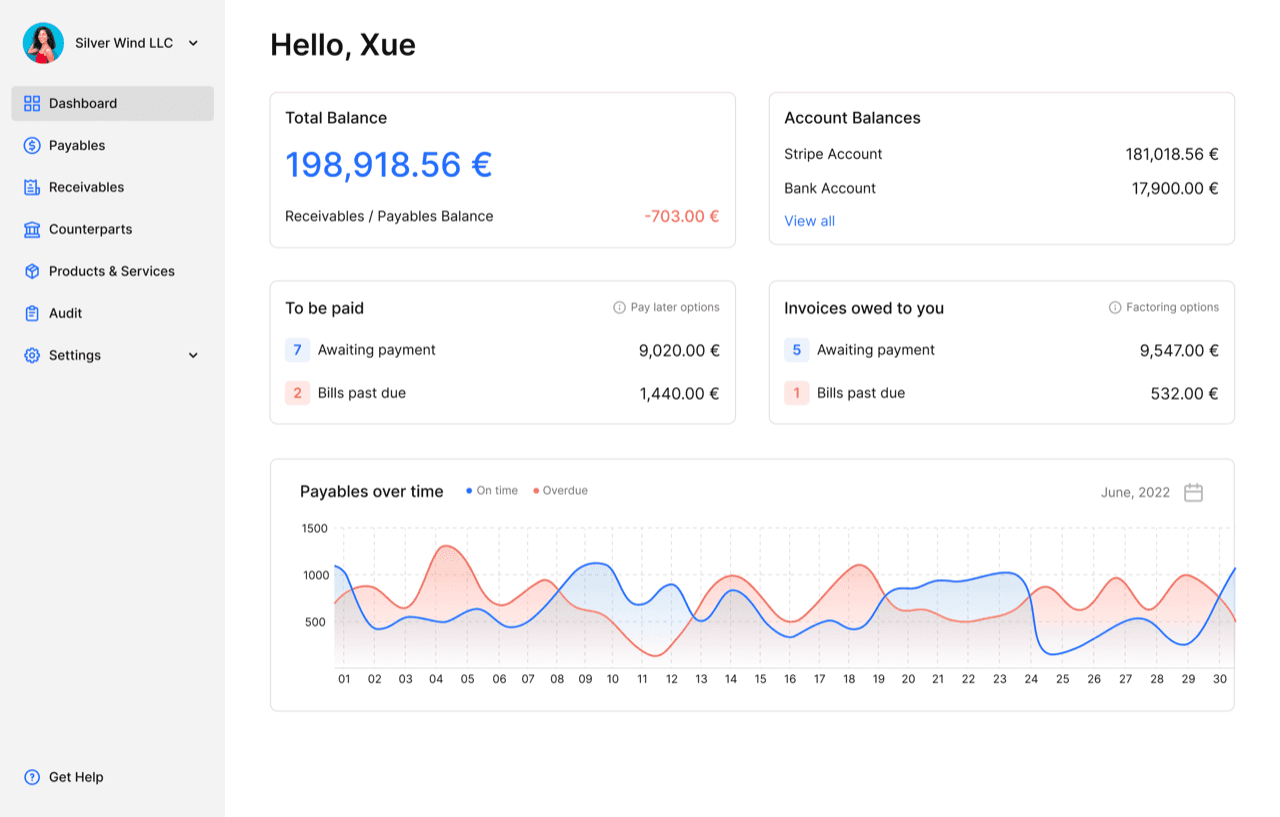Click the calendar icon next to June, 2022
The width and height of the screenshot is (1280, 817).
pos(1193,492)
